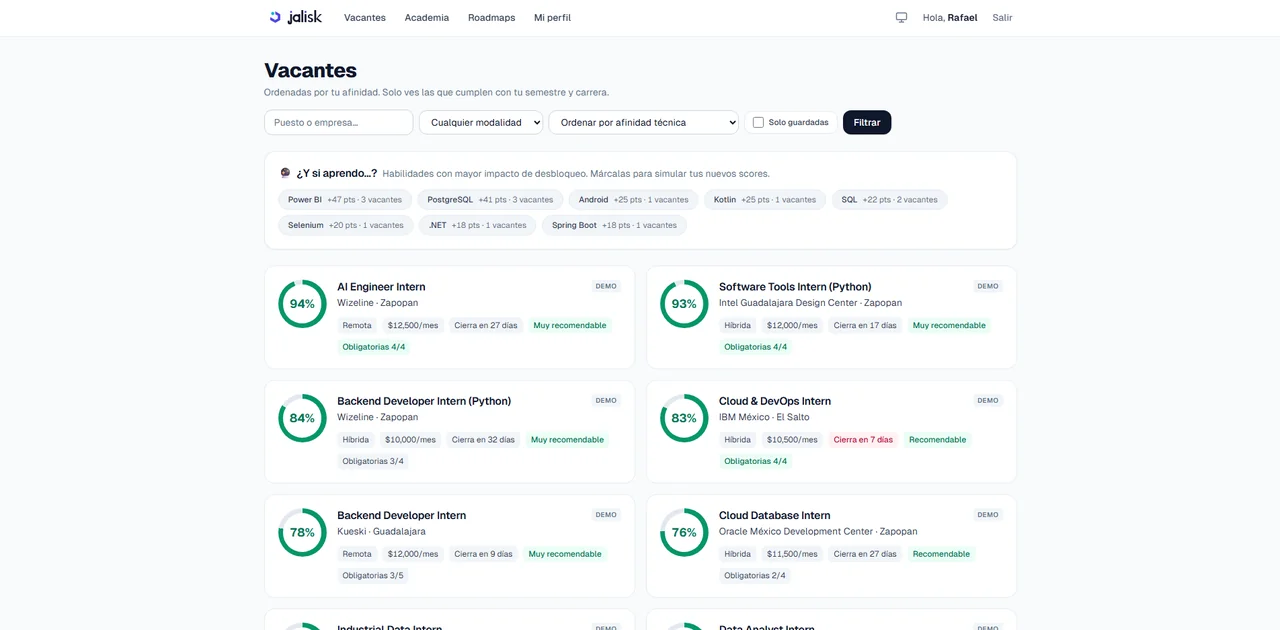
Task: Toggle the PostgreSQL skill chip
Action: [490, 200]
